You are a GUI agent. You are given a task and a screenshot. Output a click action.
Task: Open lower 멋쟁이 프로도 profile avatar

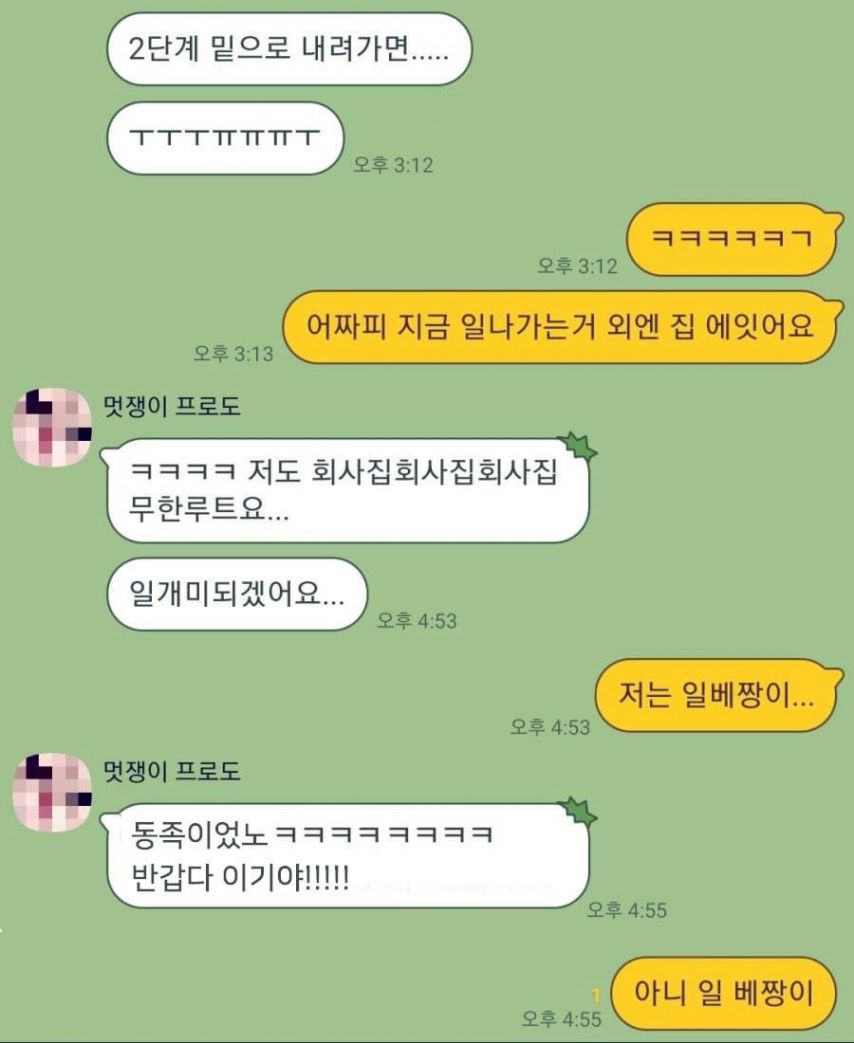[x=53, y=792]
